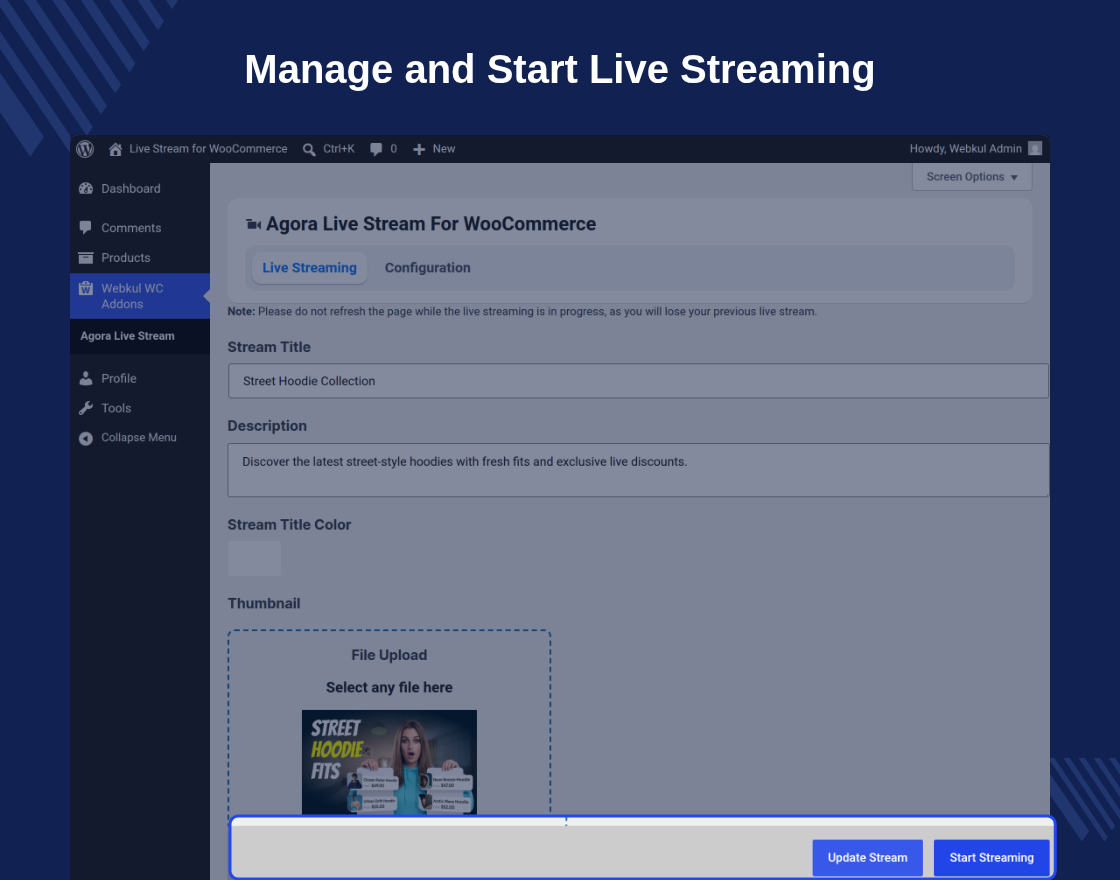Screen dimensions: 1120x880
Task: Click the Update Stream button
Action: pos(868,858)
